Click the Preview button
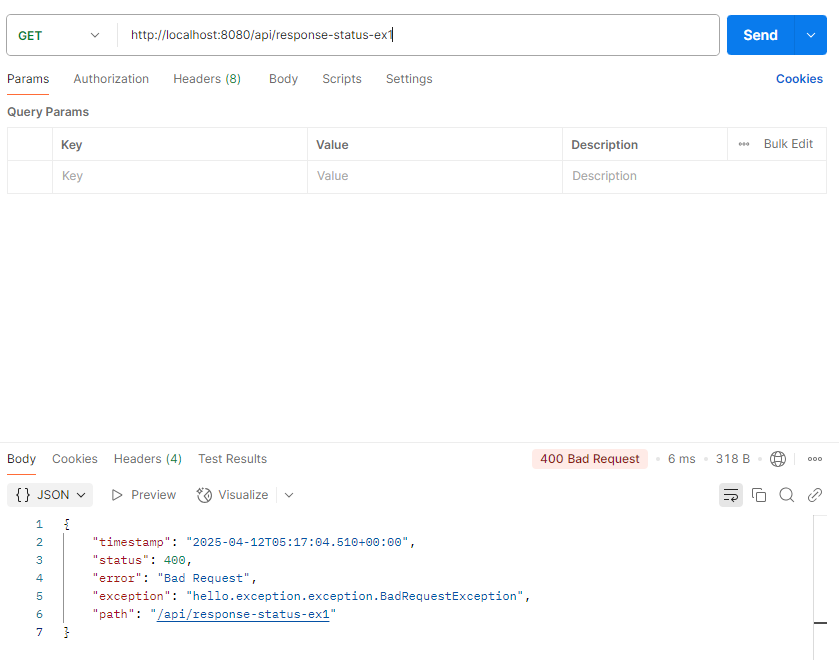Viewport: 839px width, 660px height. pyautogui.click(x=143, y=495)
